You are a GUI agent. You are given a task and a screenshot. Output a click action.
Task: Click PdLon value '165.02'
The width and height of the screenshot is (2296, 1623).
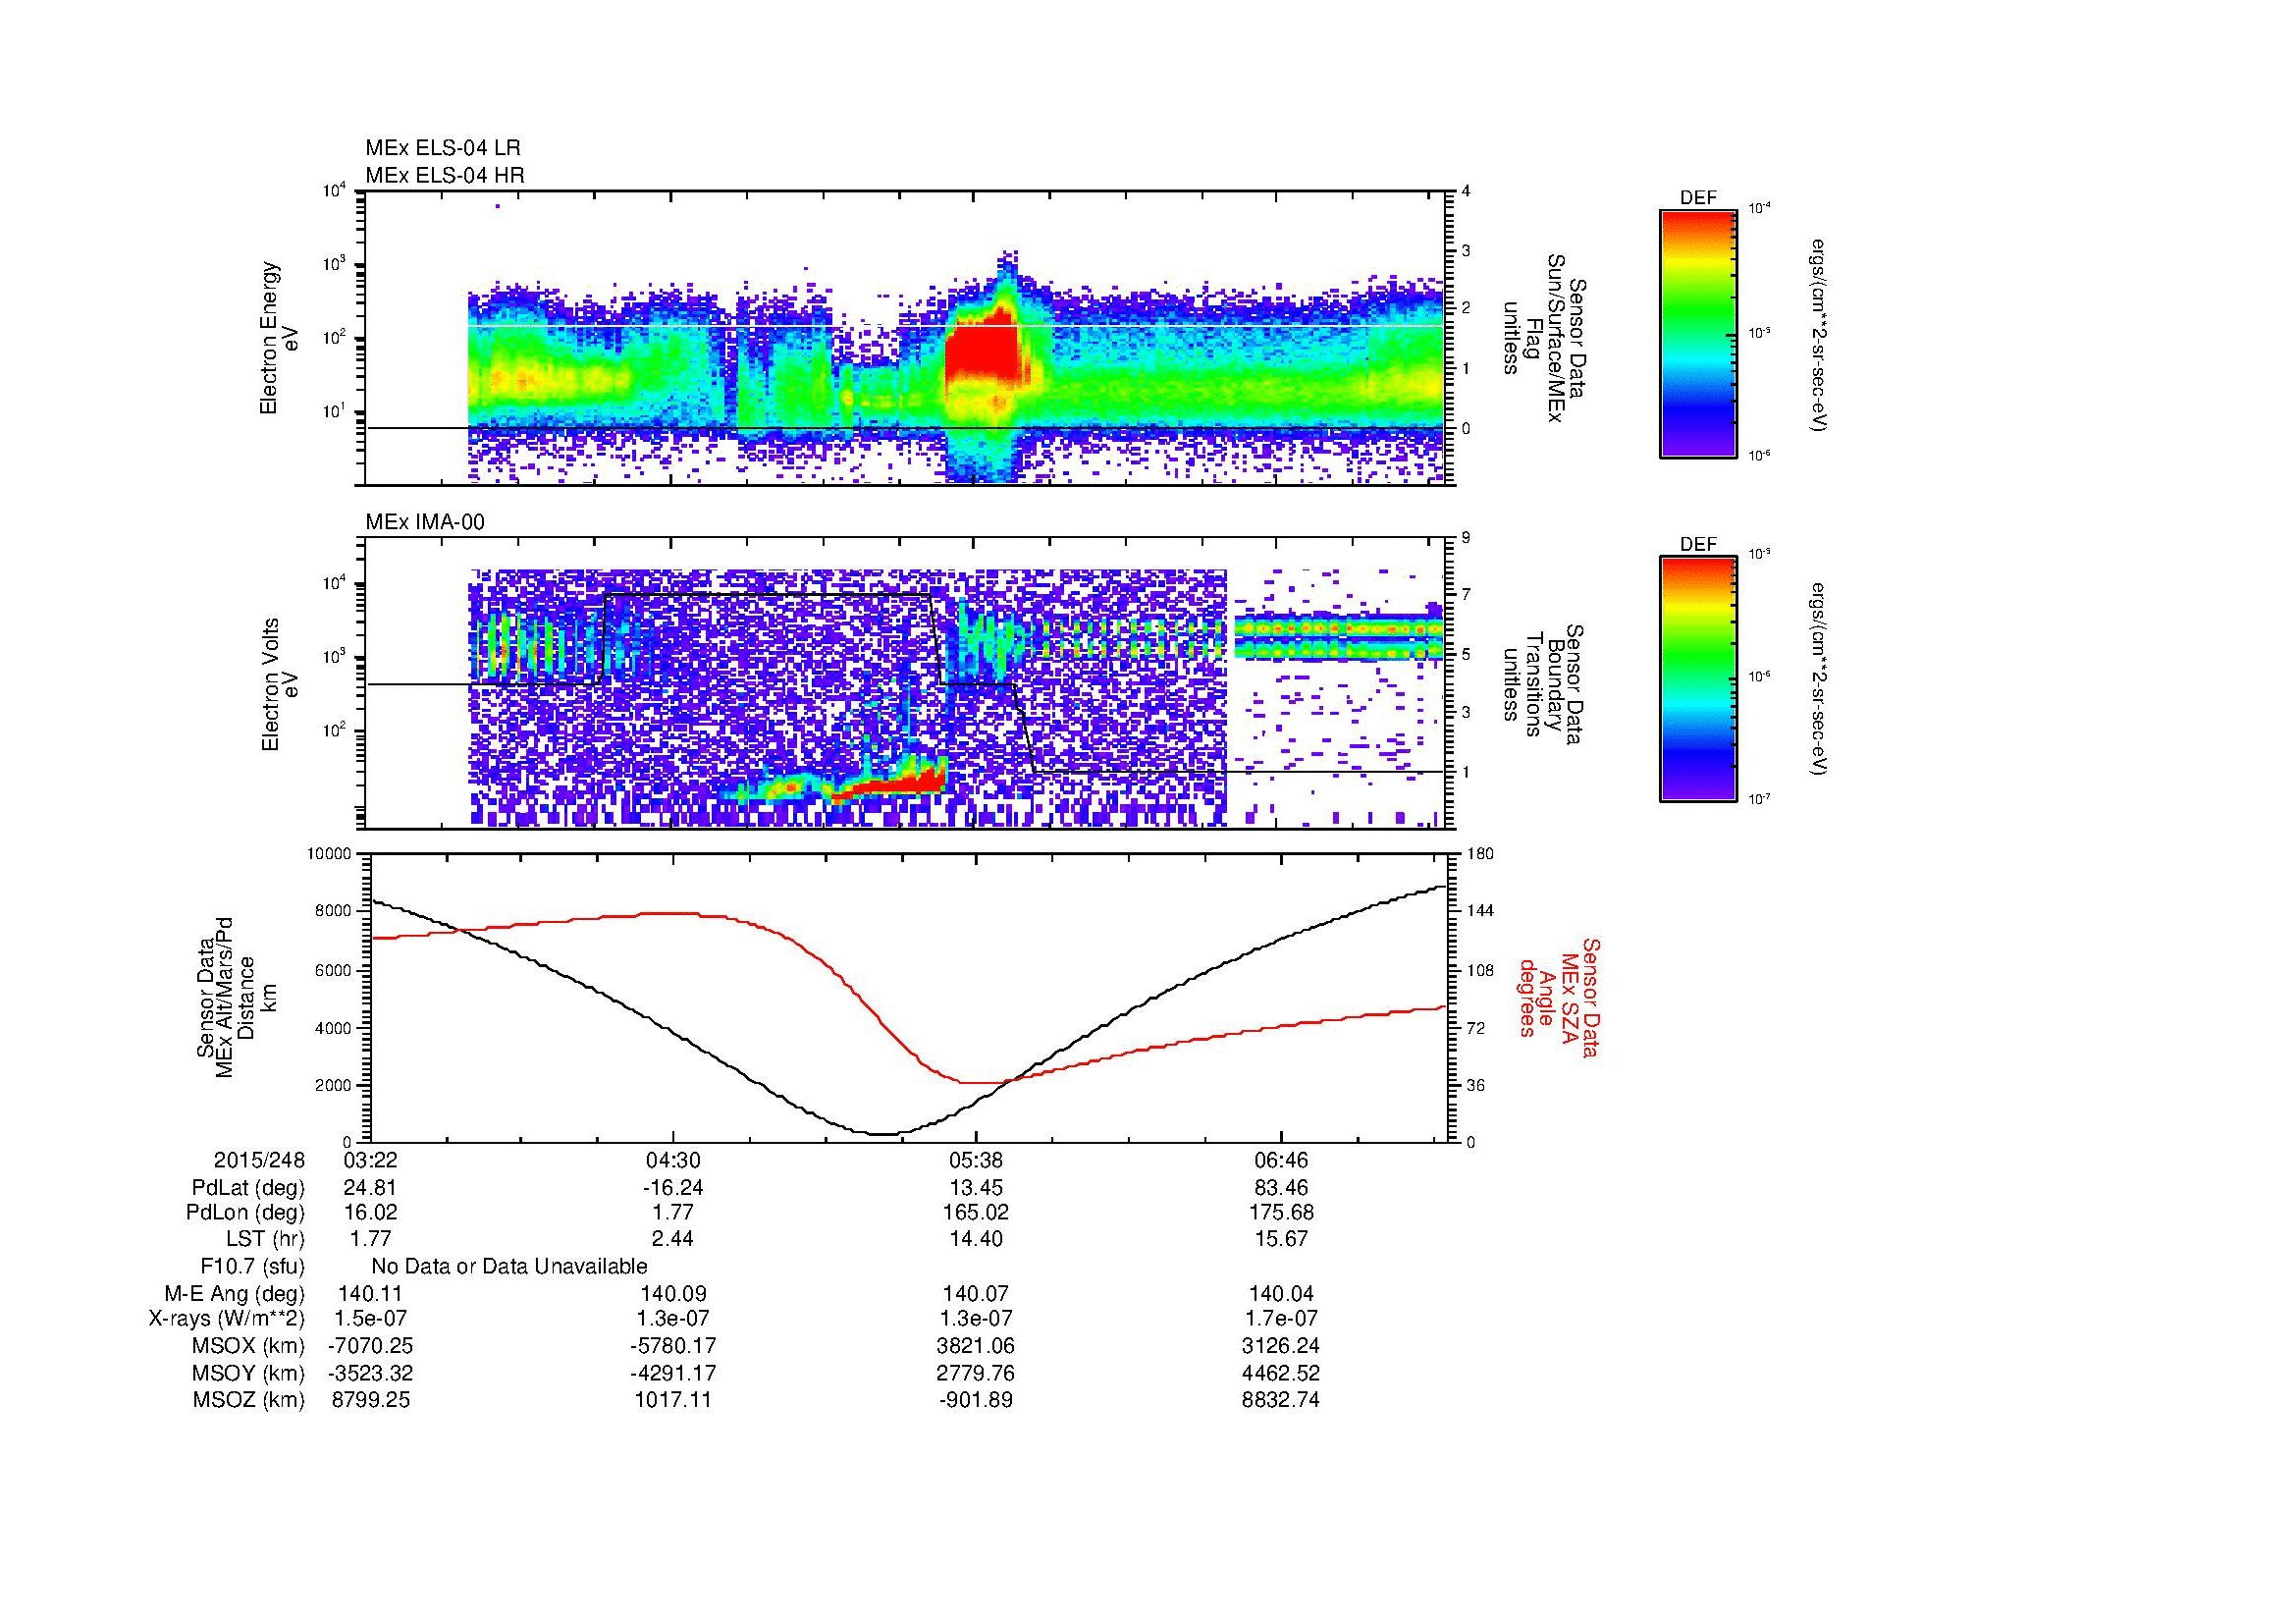pyautogui.click(x=976, y=1213)
